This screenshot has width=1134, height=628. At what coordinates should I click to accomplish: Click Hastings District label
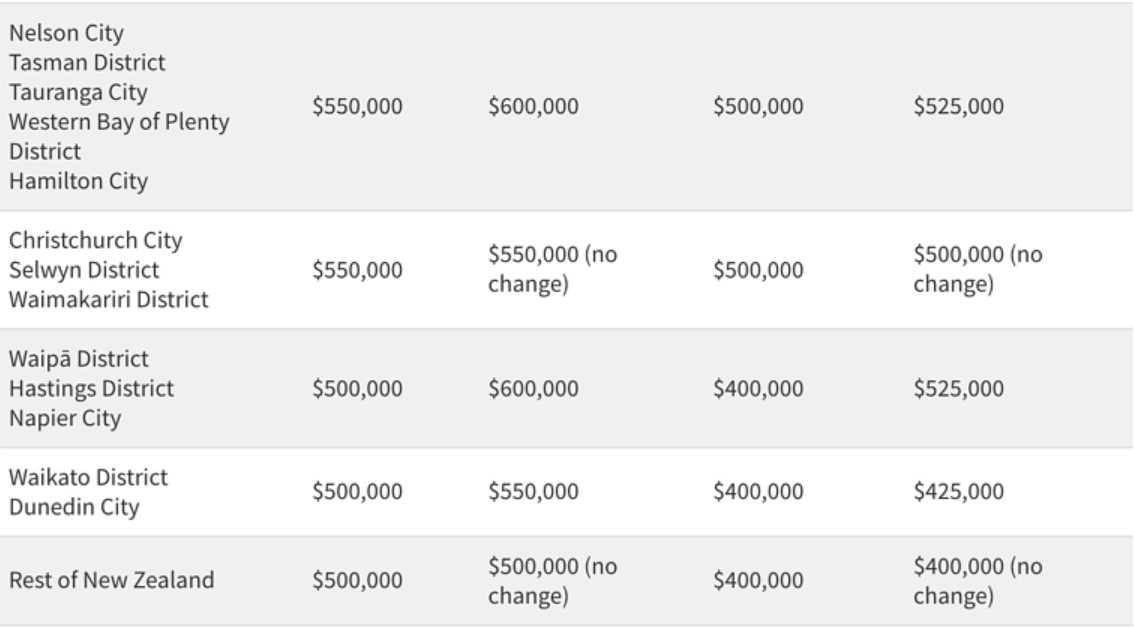tap(91, 389)
